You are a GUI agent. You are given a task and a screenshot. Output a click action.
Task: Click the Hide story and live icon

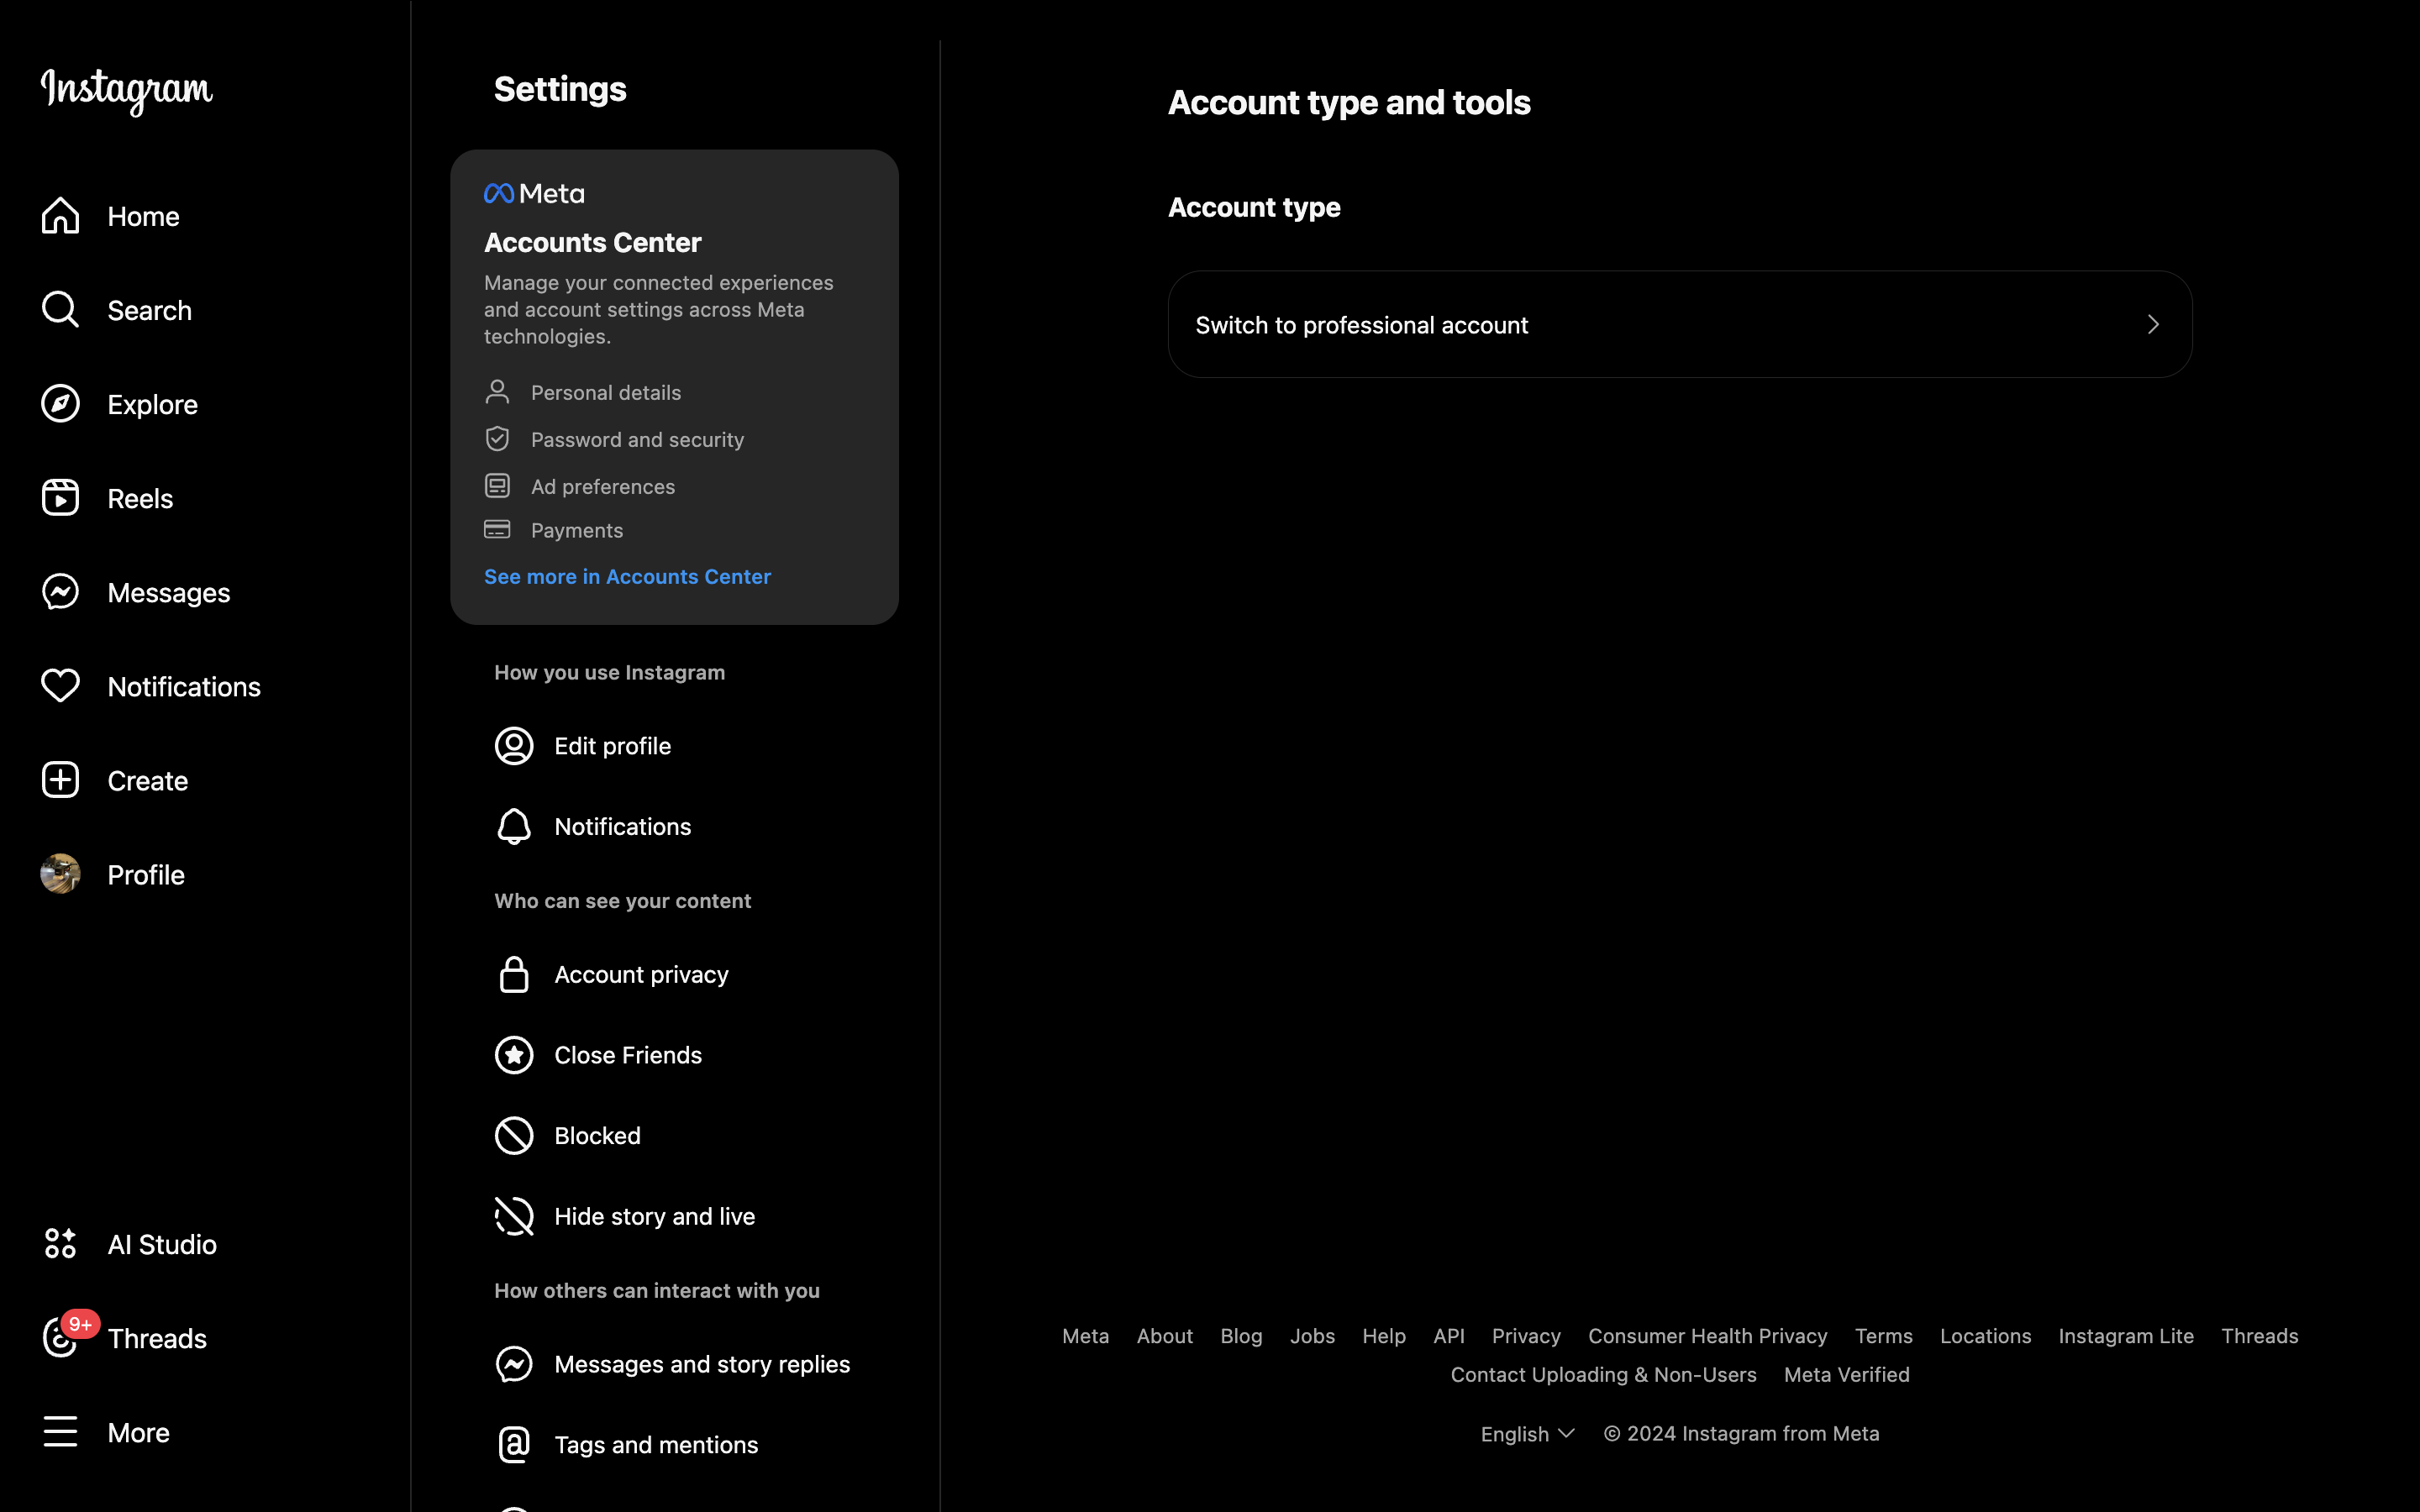[514, 1217]
